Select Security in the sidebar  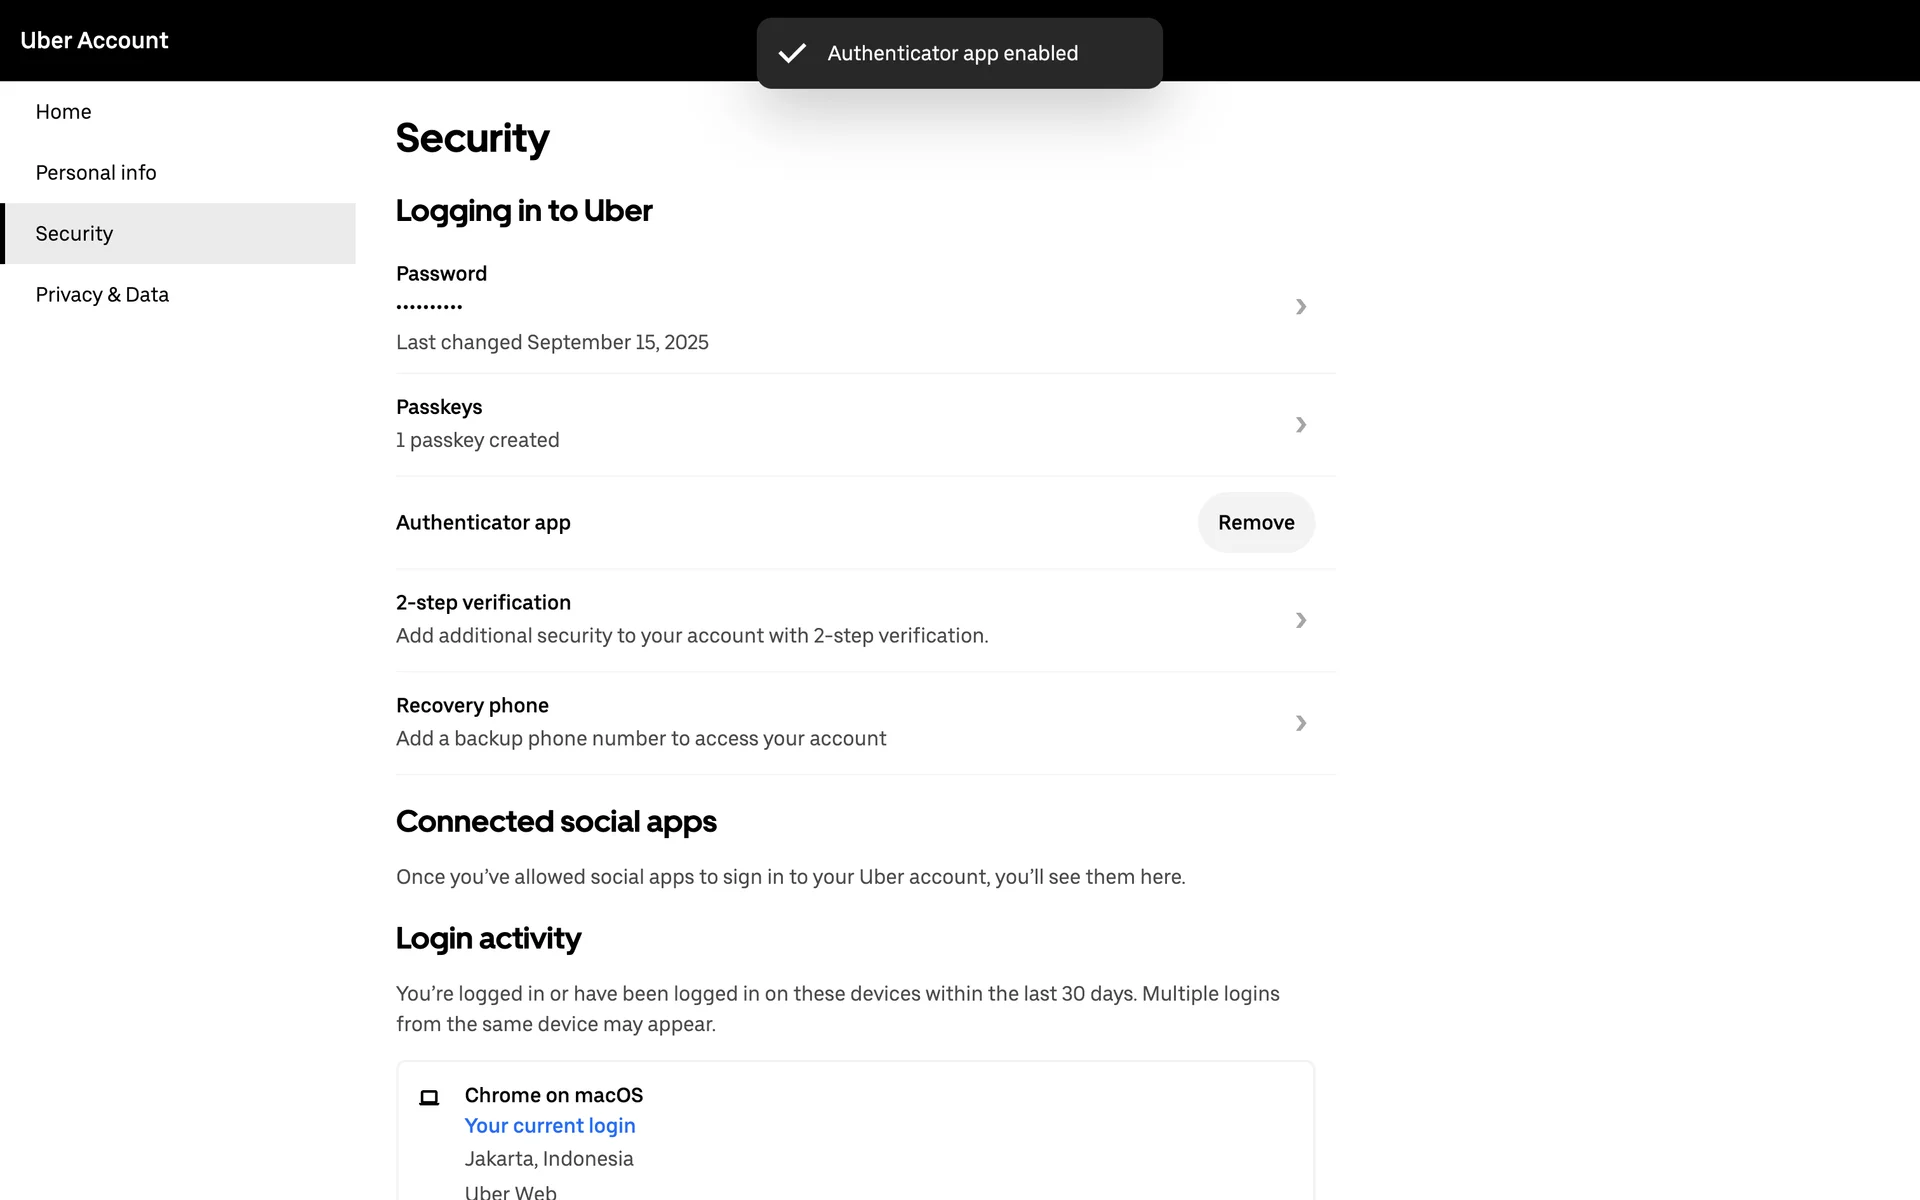coord(74,234)
